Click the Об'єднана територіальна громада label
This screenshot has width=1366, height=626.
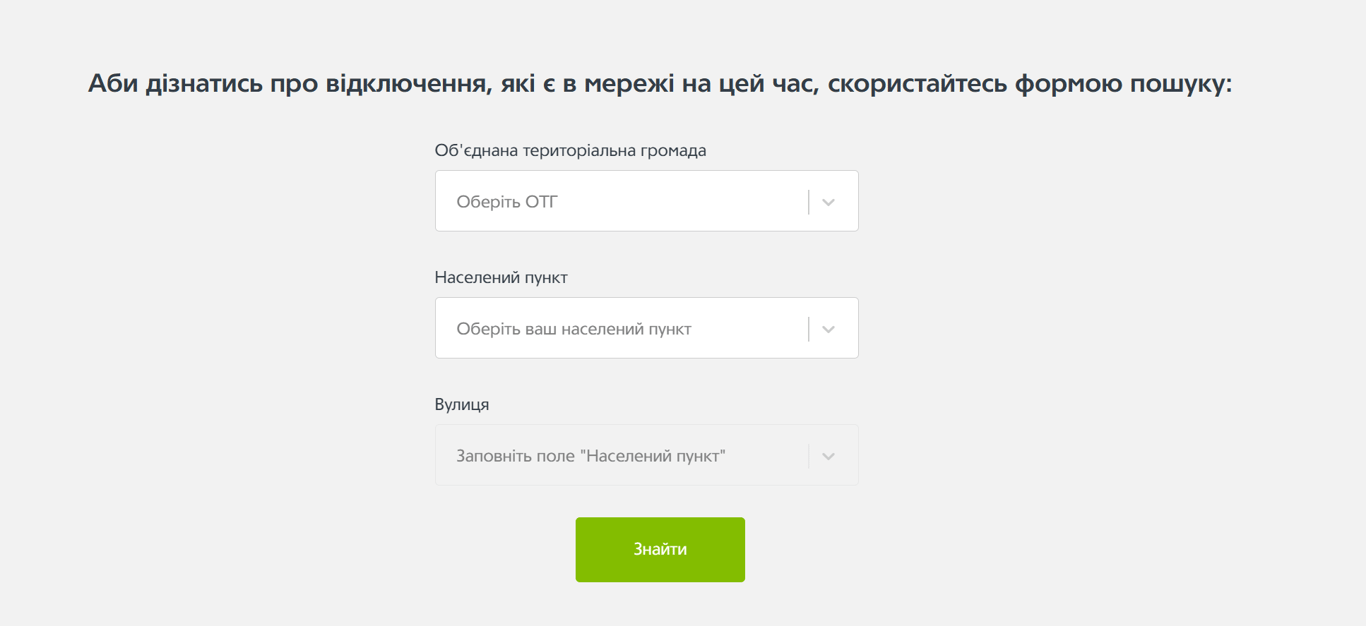(x=569, y=150)
